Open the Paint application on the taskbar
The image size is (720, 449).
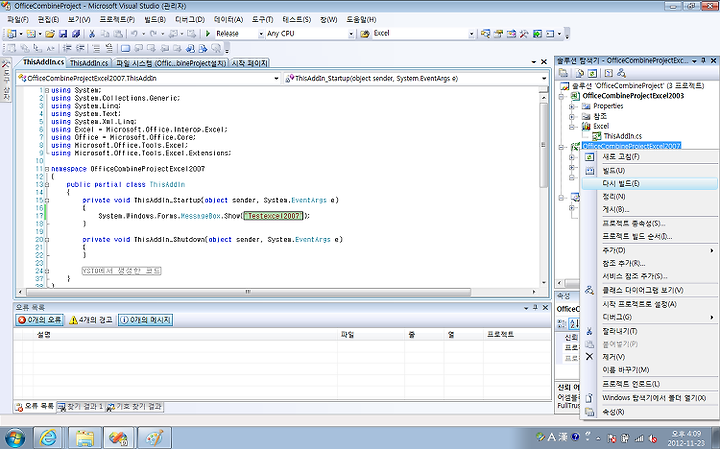(155, 438)
